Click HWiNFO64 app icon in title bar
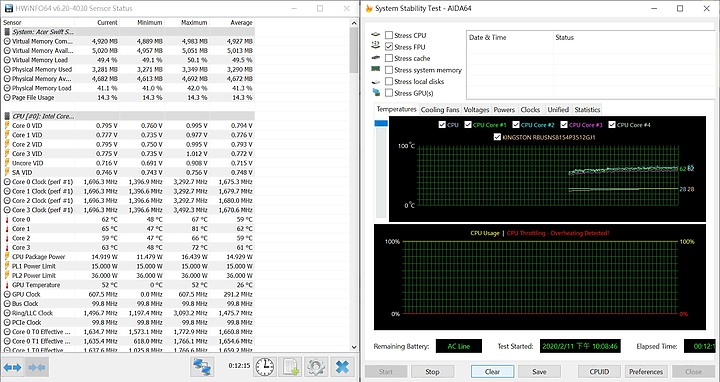Image resolution: width=720 pixels, height=382 pixels. (x=8, y=8)
